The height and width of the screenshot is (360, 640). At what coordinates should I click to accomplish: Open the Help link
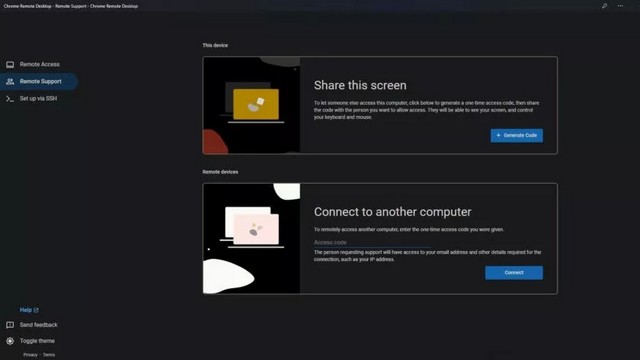point(26,310)
